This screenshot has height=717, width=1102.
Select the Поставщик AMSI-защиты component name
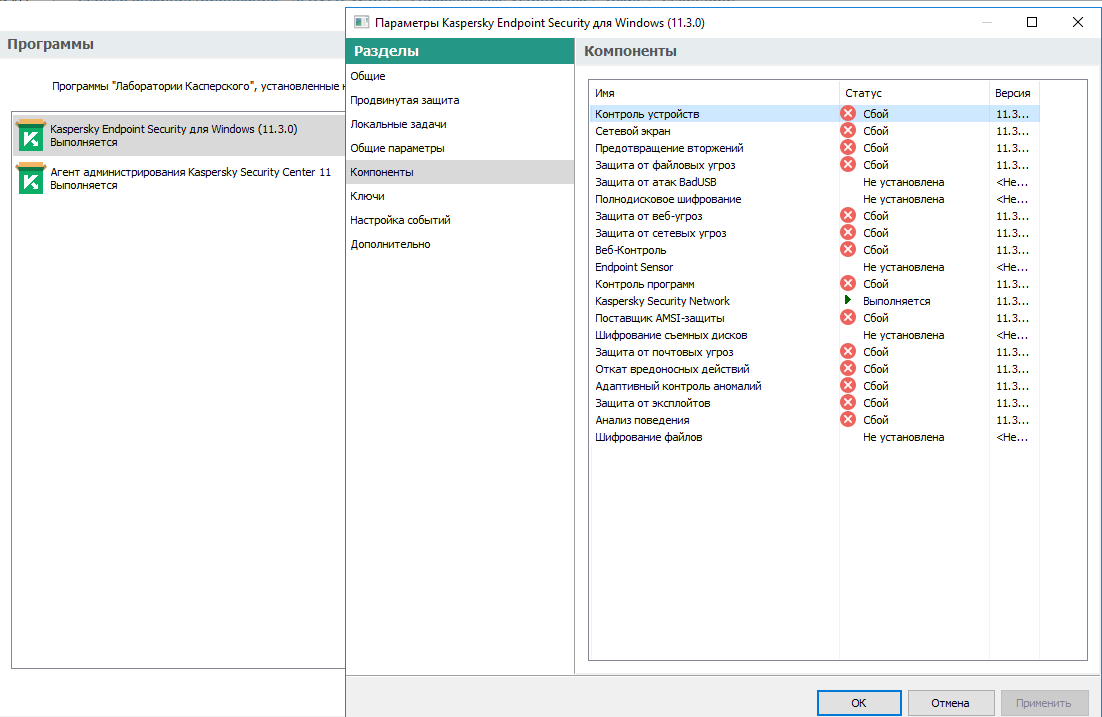click(x=659, y=318)
